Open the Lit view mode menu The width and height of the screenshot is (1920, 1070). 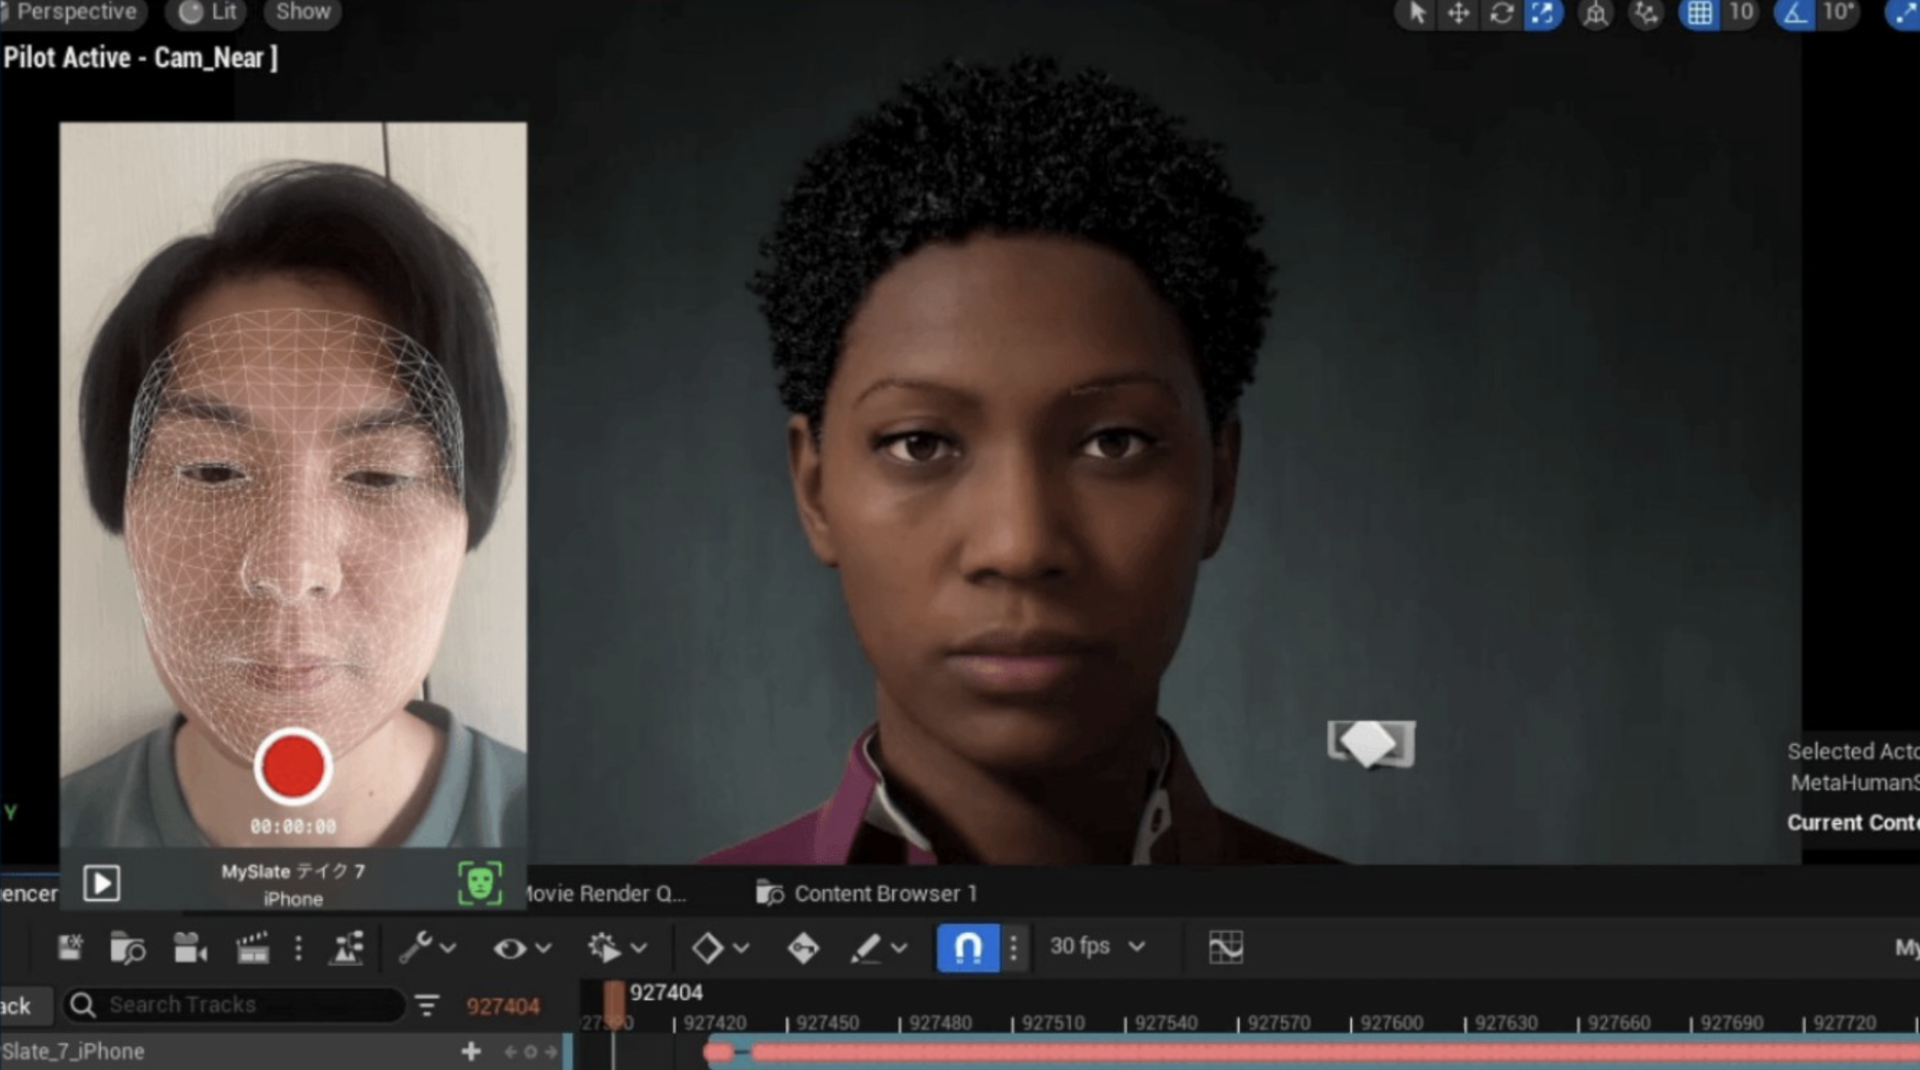click(208, 12)
